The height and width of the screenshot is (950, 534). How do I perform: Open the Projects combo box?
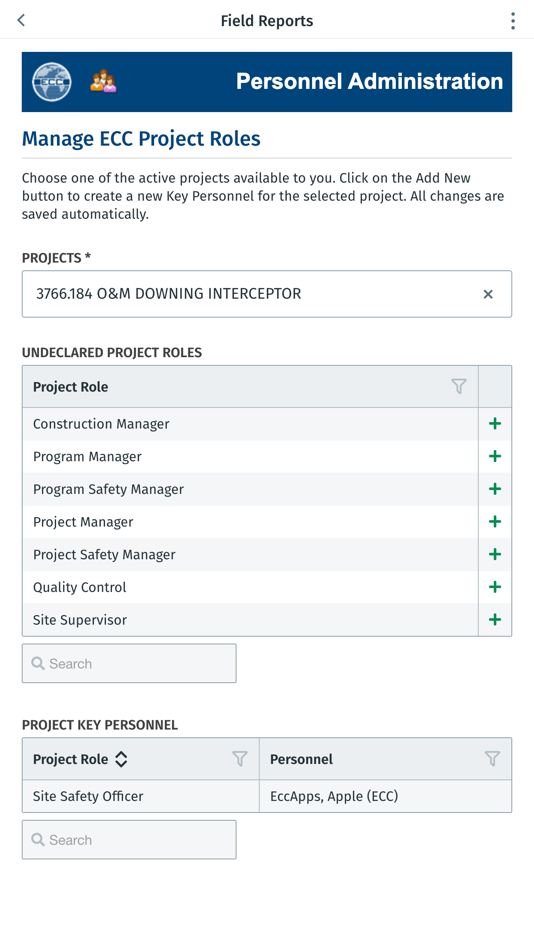(267, 294)
